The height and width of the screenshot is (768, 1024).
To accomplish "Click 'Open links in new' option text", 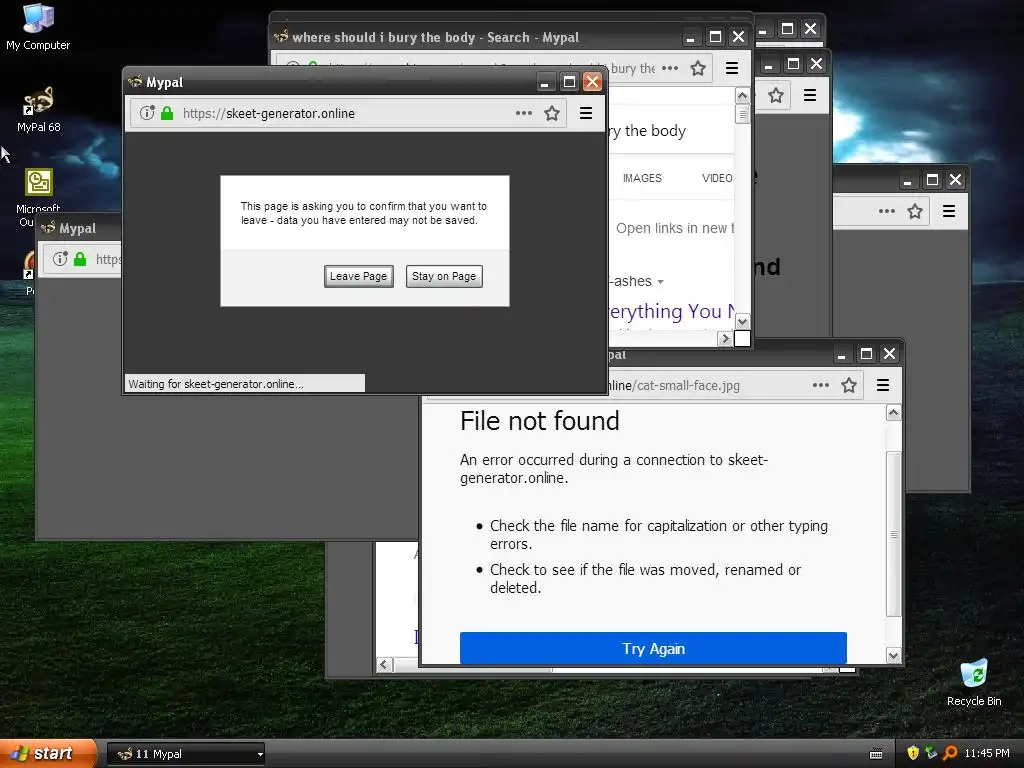I will (675, 228).
